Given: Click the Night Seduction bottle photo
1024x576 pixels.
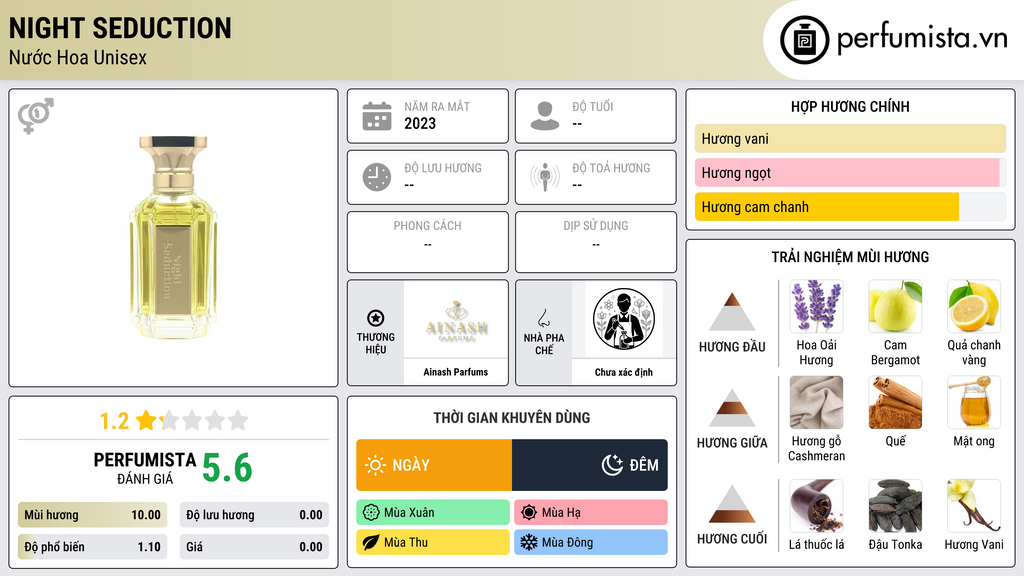Looking at the screenshot, I should tap(173, 236).
